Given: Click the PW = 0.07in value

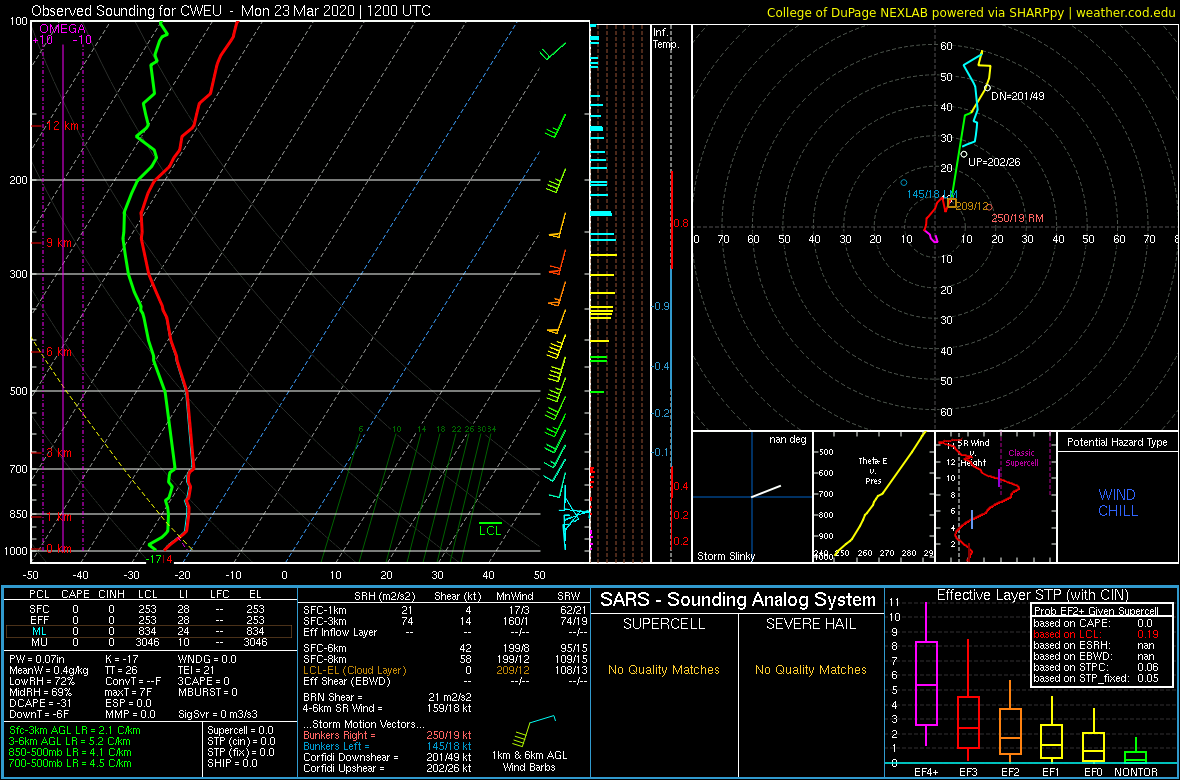Looking at the screenshot, I should pos(39,659).
